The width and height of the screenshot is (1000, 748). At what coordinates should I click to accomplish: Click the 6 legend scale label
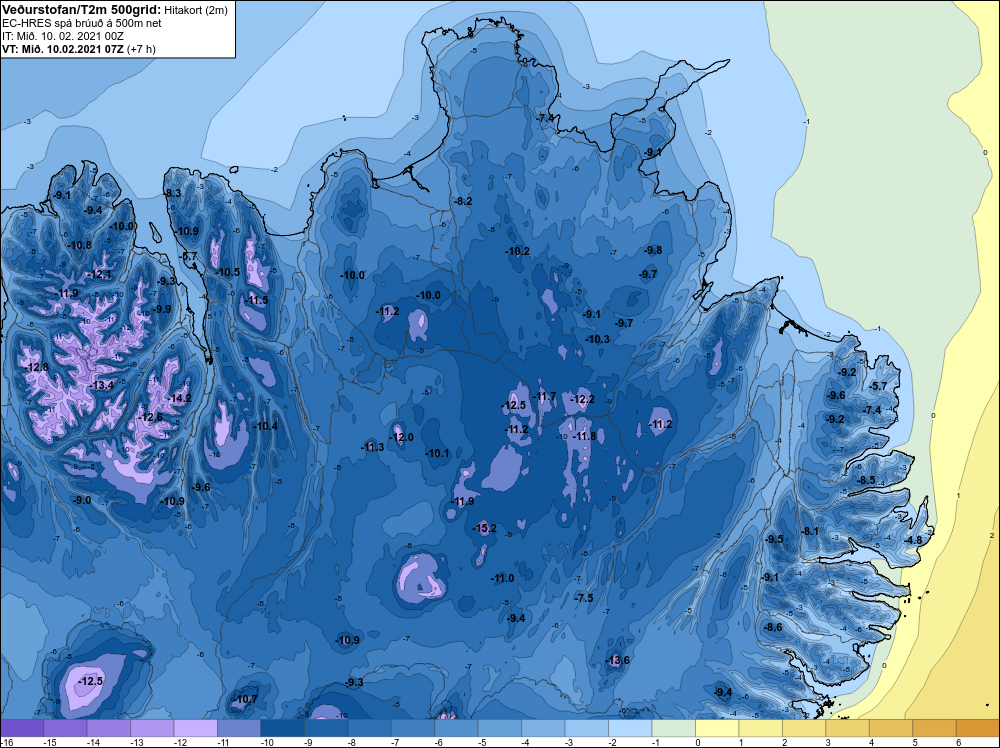pos(958,742)
